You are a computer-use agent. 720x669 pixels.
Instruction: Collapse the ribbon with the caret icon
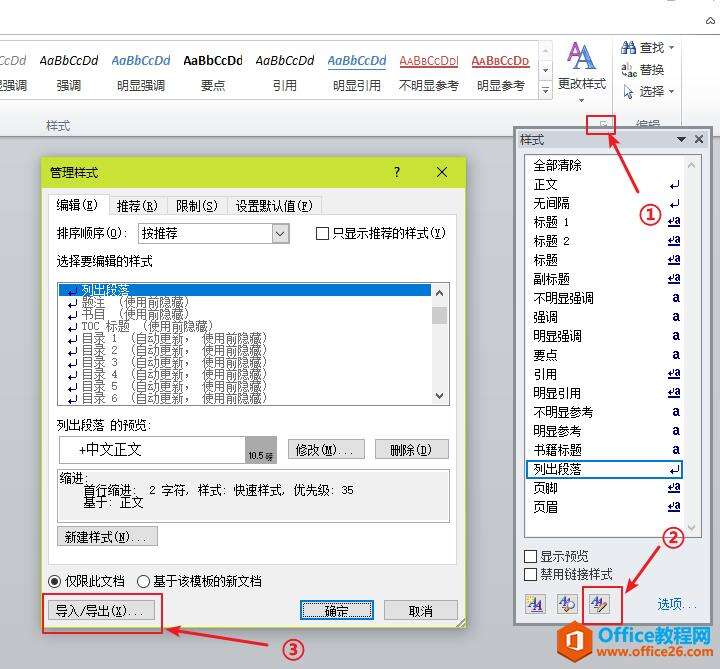pyautogui.click(x=710, y=21)
